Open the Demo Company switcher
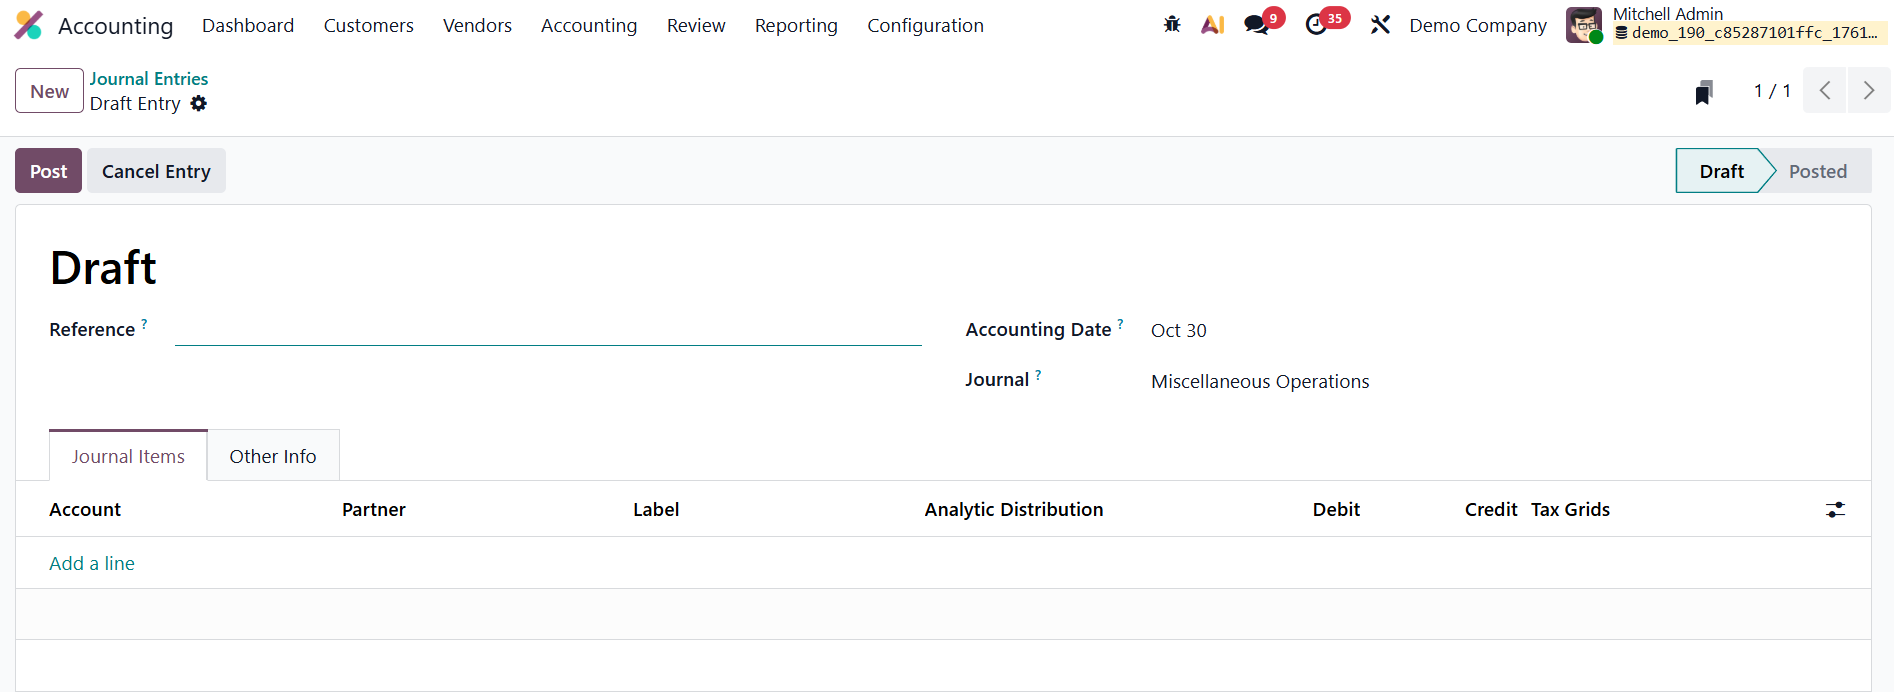This screenshot has width=1894, height=692. pos(1477,25)
